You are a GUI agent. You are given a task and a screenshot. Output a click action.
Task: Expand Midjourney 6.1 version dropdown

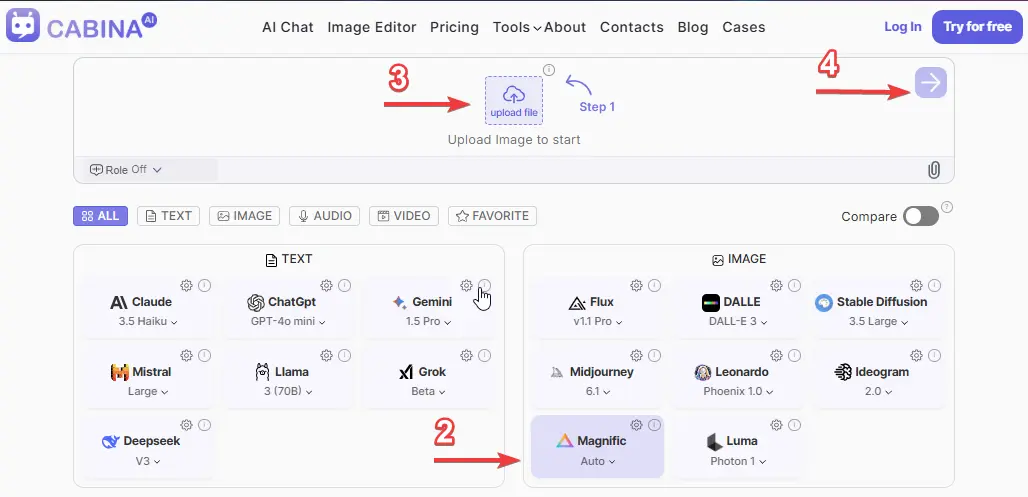point(598,391)
